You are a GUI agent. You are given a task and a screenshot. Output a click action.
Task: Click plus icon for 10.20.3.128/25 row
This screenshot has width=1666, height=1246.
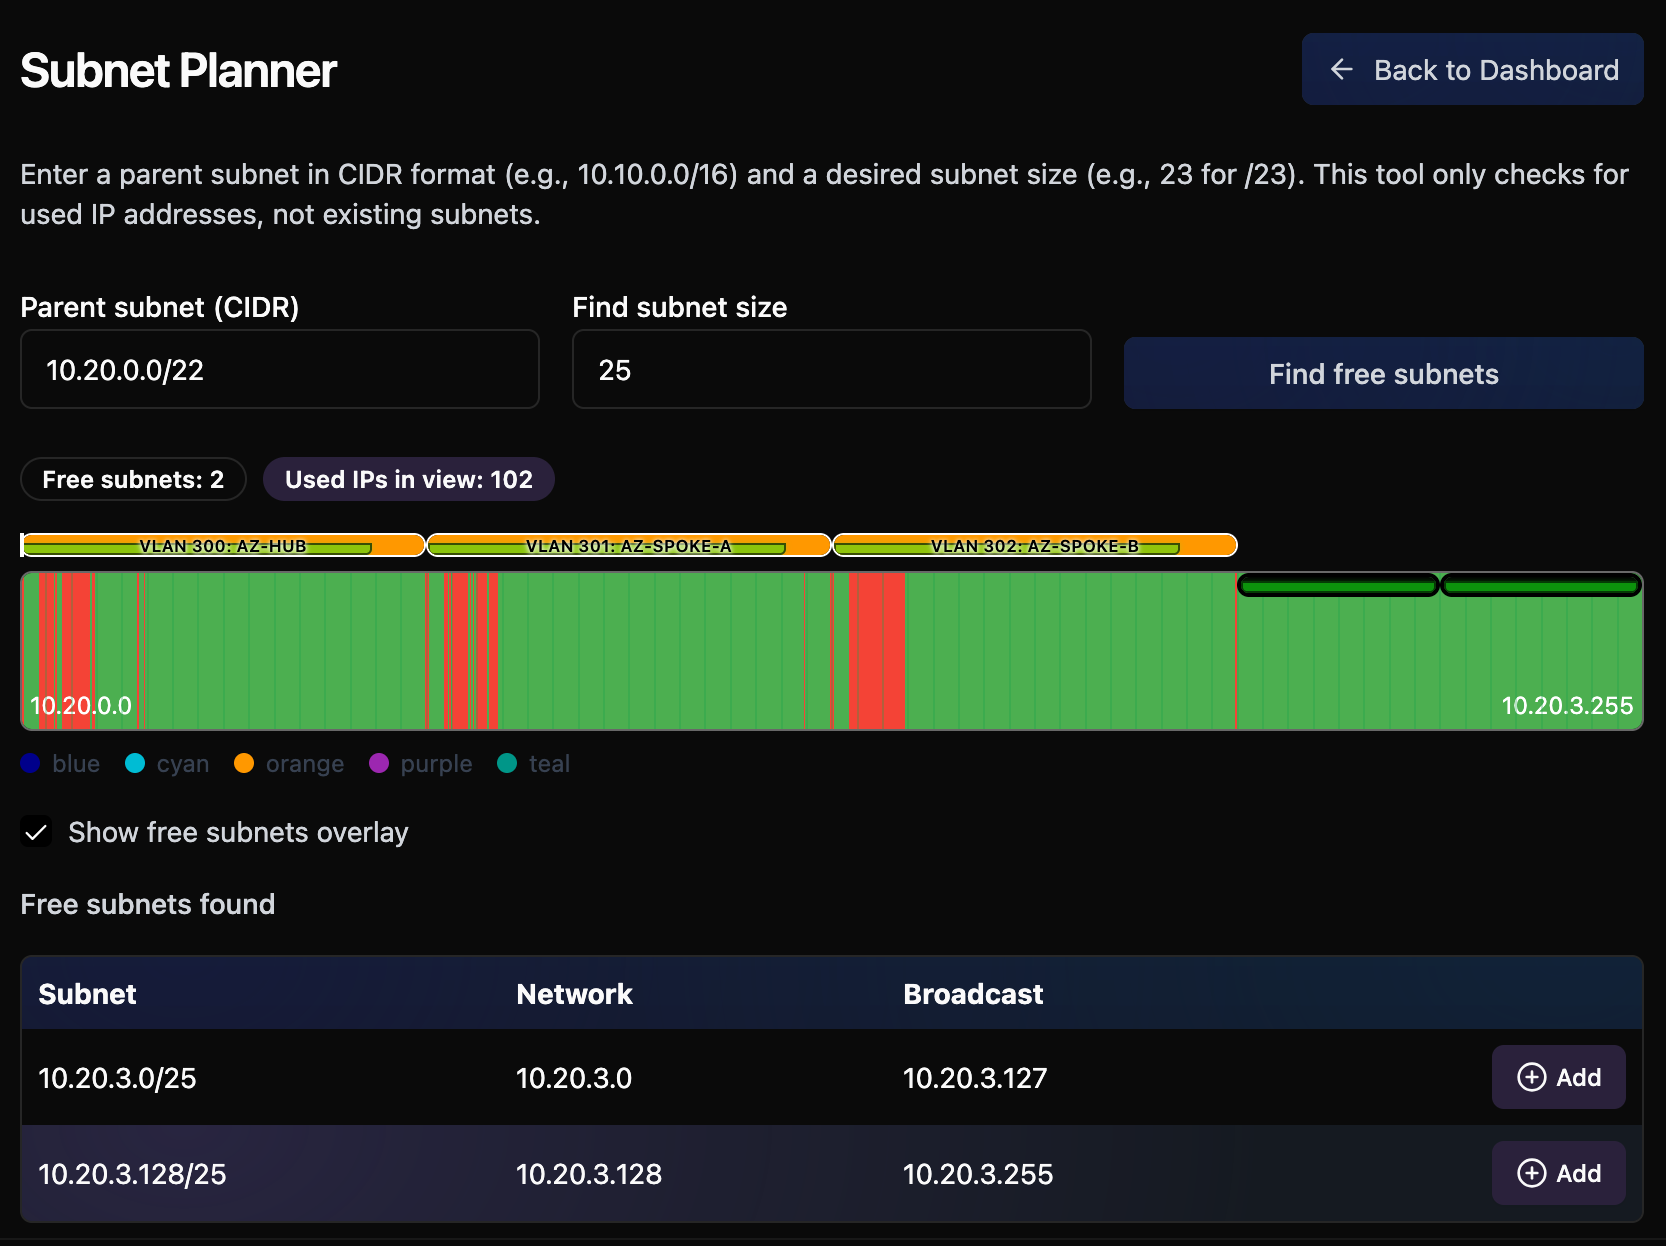pyautogui.click(x=1531, y=1173)
